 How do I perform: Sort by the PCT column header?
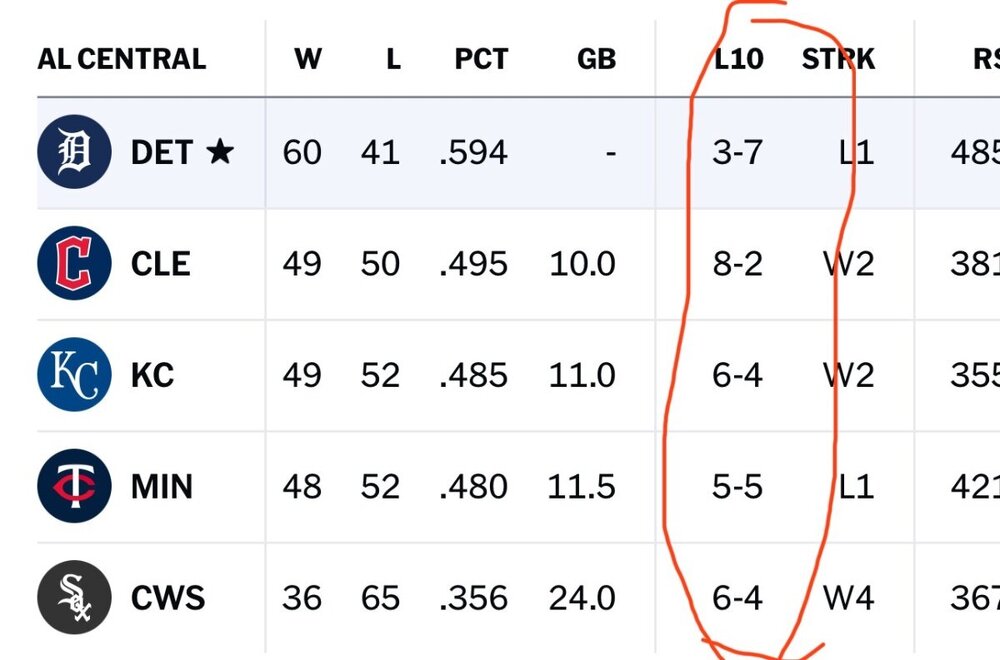point(481,59)
